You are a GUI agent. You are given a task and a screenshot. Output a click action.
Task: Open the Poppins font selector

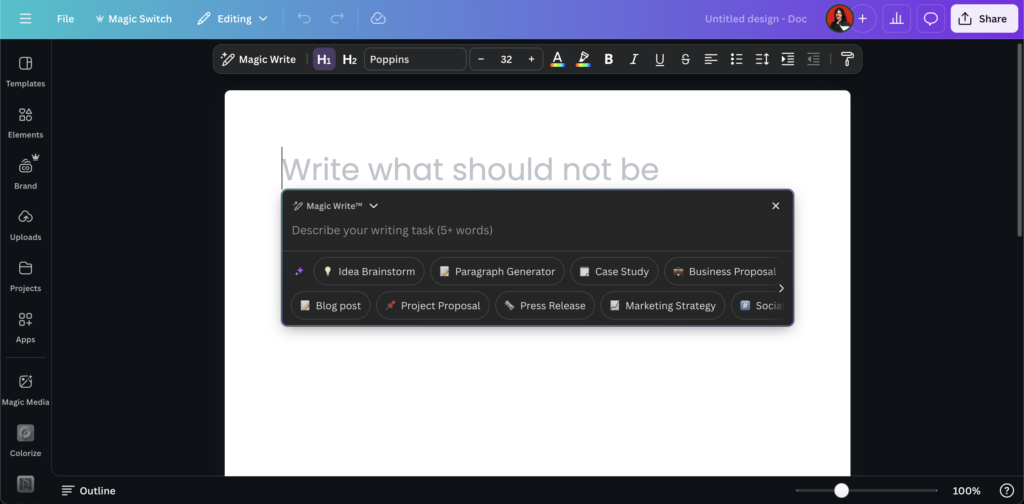pos(415,59)
